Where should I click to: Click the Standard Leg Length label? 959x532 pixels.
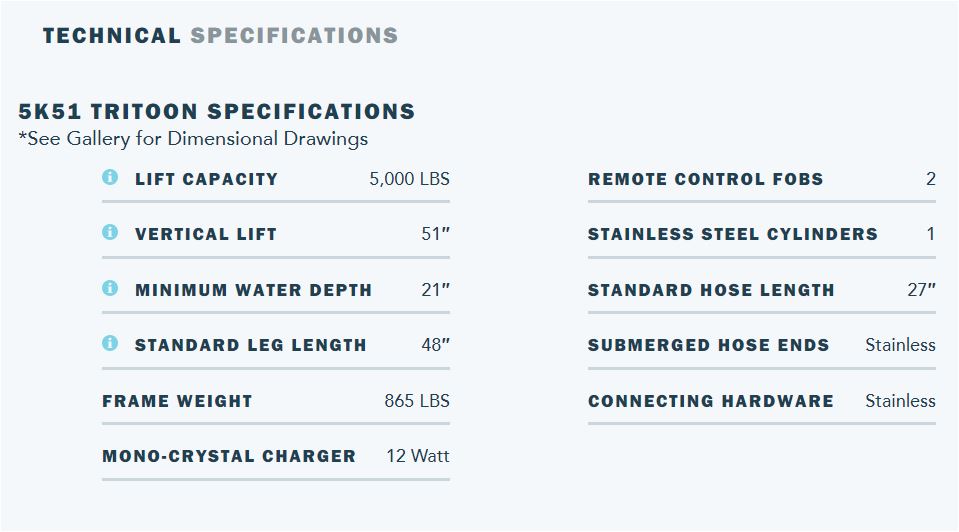(x=250, y=346)
